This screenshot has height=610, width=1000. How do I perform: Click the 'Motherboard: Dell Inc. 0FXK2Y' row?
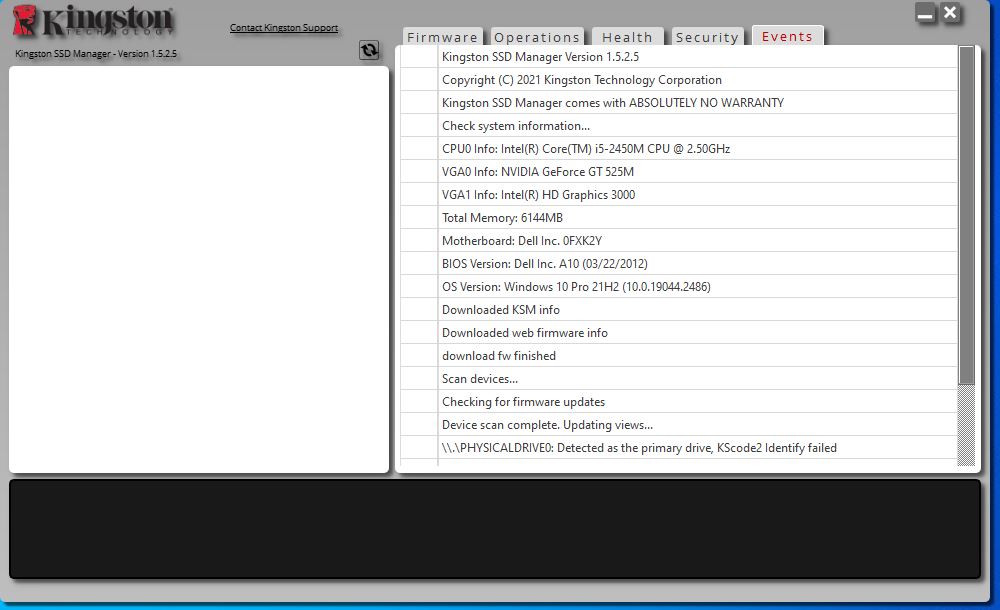(x=679, y=241)
